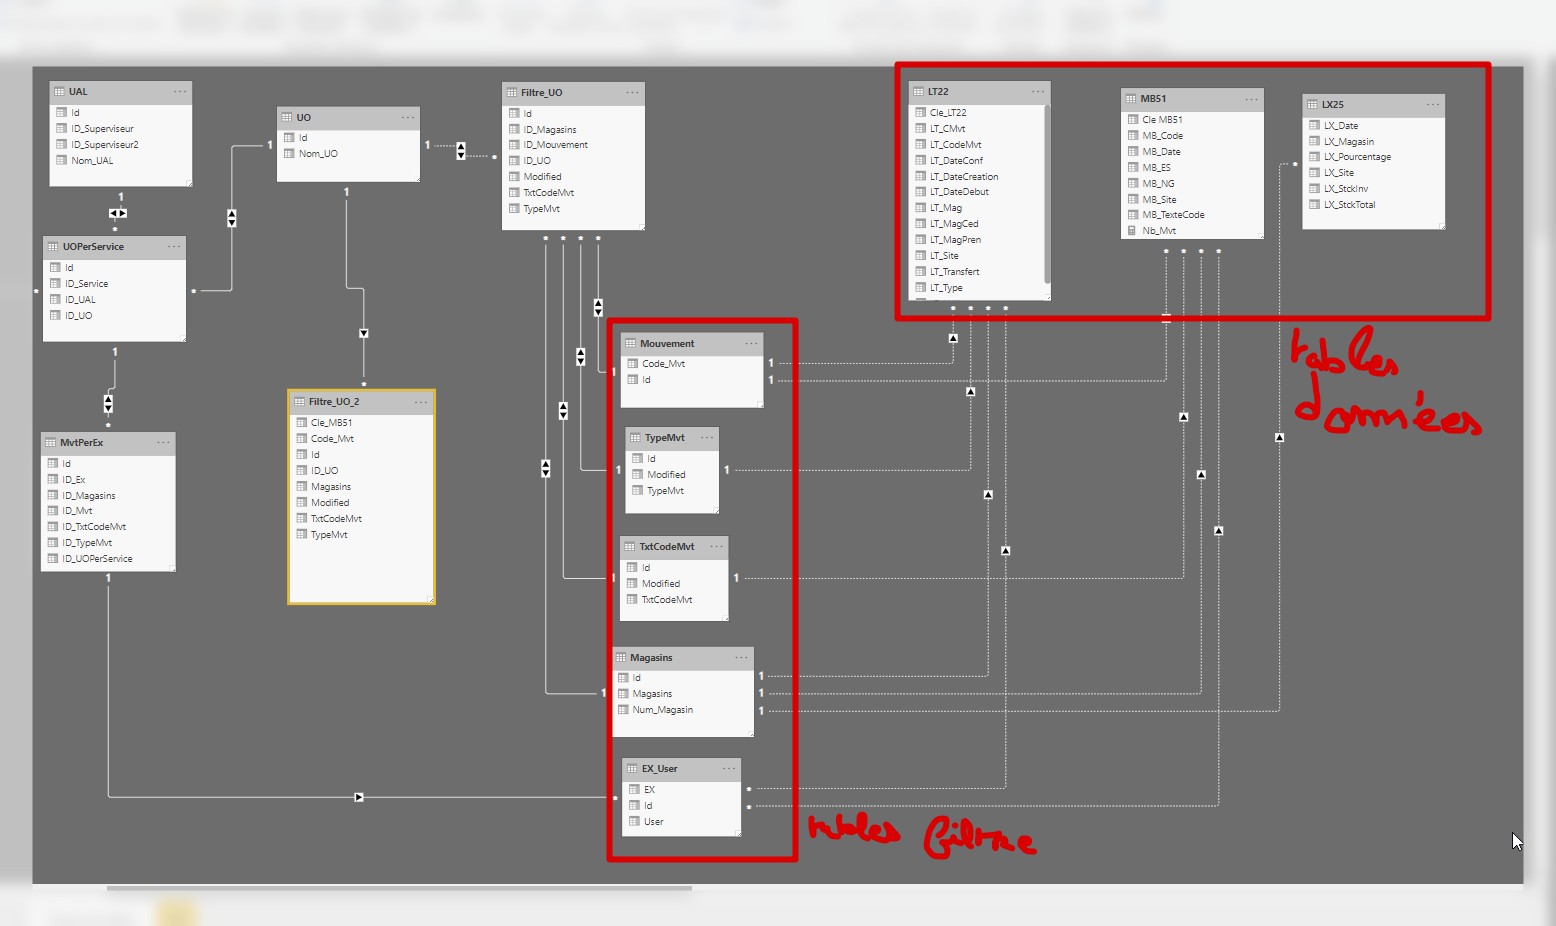Select ID_TxtCodeMvt field in MvtPerEx
Image resolution: width=1556 pixels, height=926 pixels.
94,526
